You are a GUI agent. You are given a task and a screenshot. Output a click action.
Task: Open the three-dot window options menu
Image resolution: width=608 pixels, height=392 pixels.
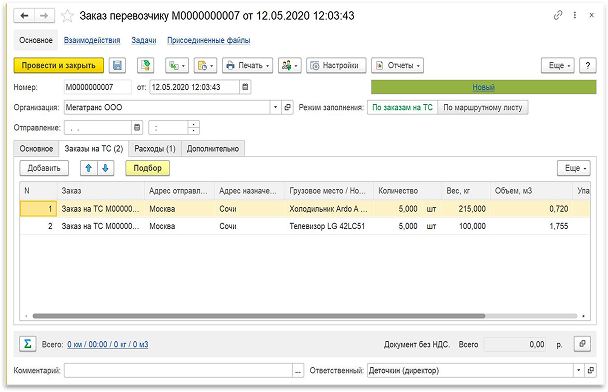coord(575,15)
